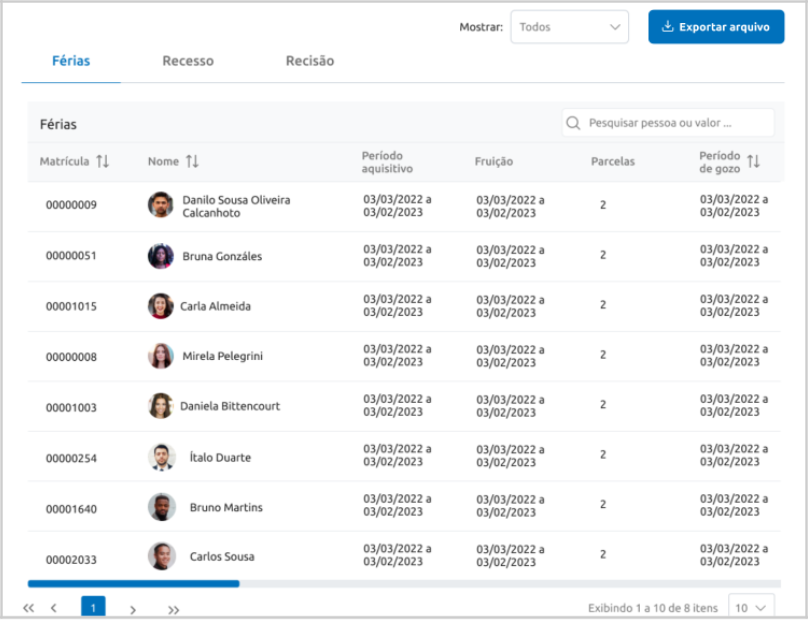Screen dimensions: 808x620
Task: Go to next page arrow
Action: coord(133,608)
